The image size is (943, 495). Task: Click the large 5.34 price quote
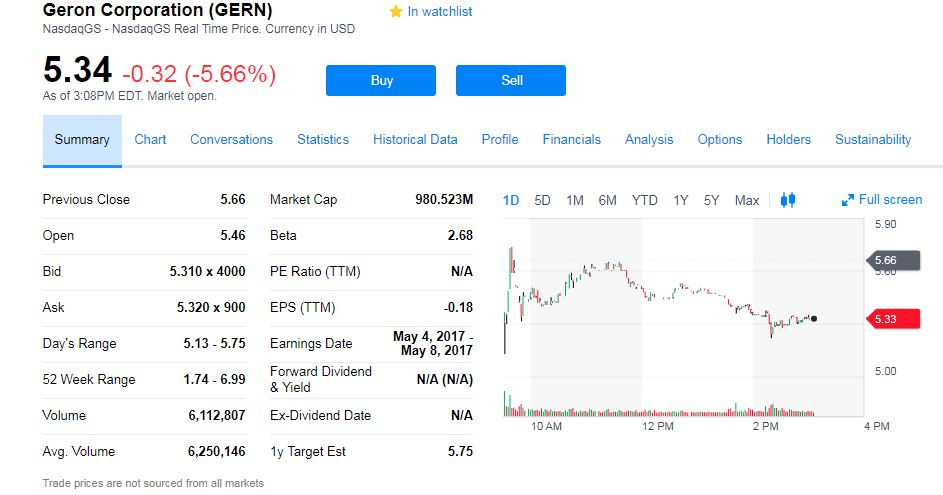[78, 70]
